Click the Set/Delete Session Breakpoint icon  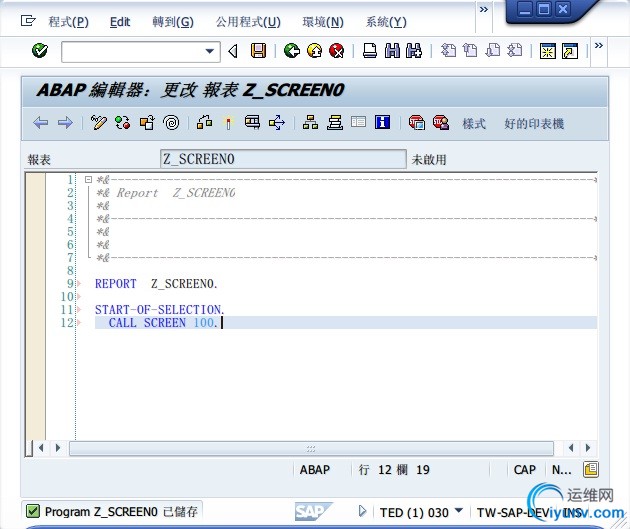pyautogui.click(x=417, y=122)
